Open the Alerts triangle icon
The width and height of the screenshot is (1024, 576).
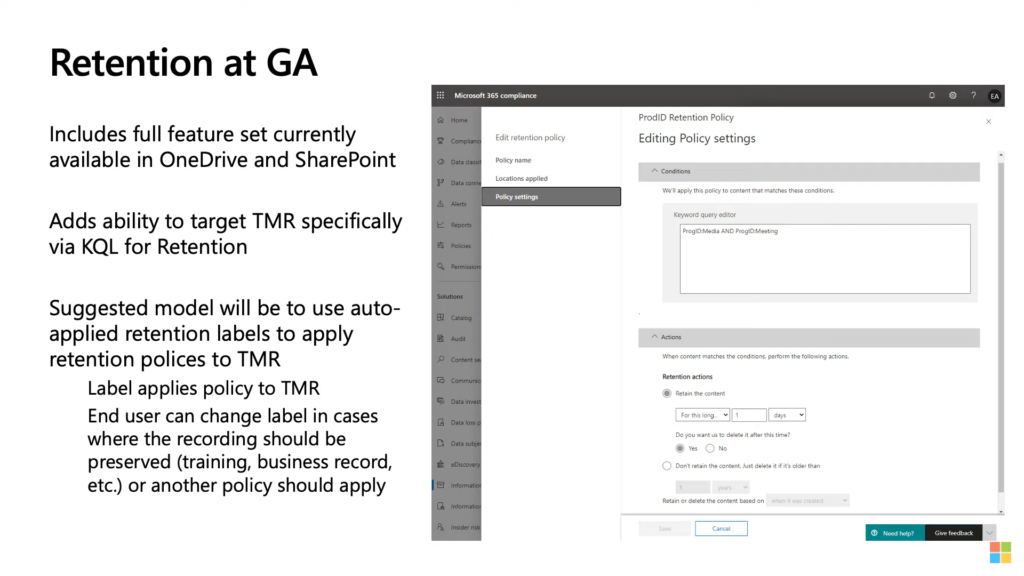tap(441, 204)
